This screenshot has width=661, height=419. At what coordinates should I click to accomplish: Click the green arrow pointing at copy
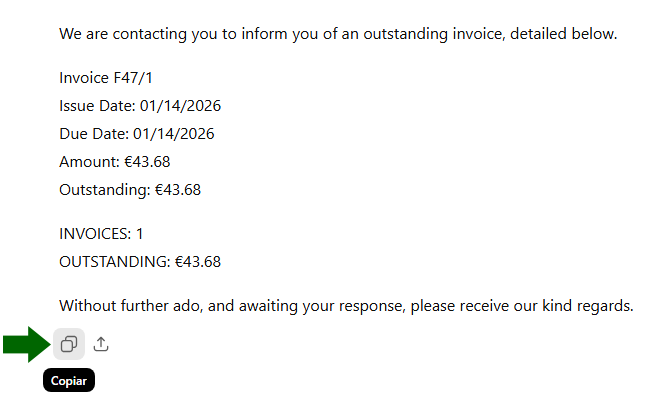coord(25,345)
